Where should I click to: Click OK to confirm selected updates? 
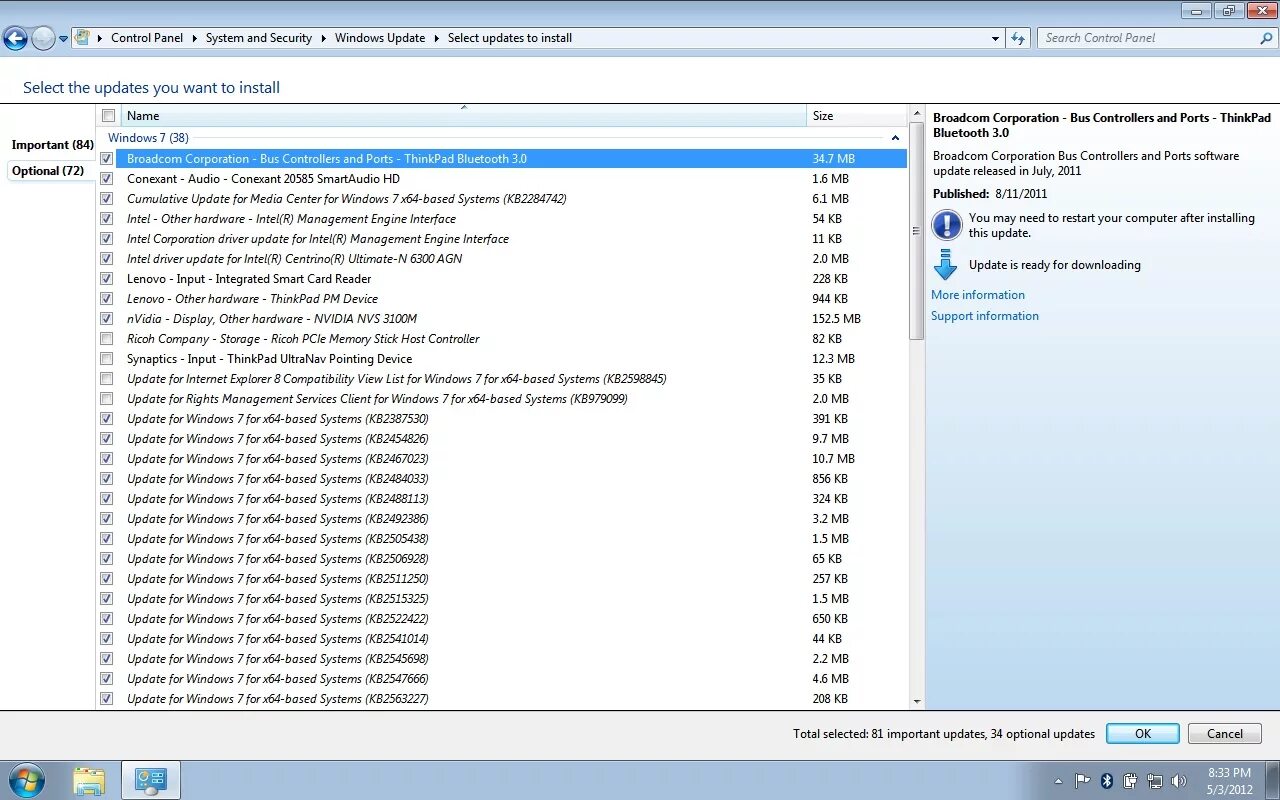click(1143, 734)
